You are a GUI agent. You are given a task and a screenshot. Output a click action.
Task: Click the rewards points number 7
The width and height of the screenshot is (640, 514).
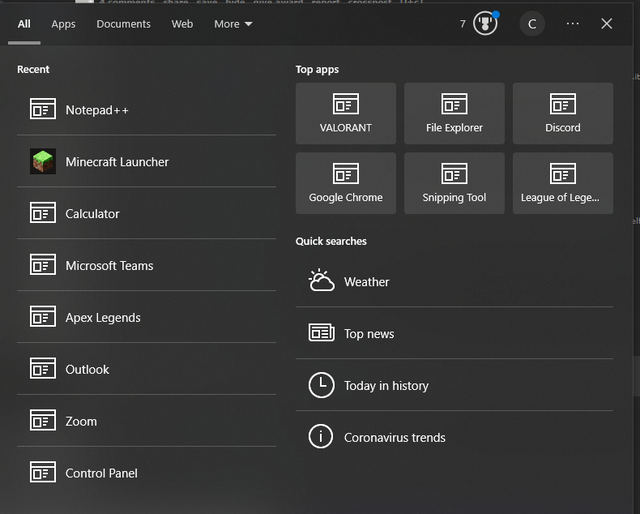(462, 24)
